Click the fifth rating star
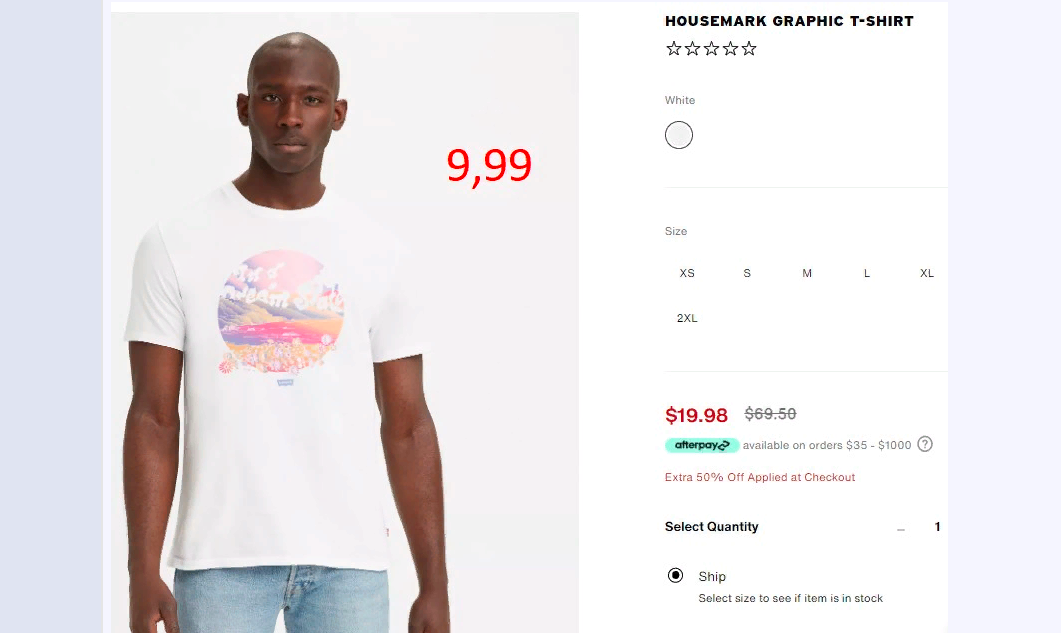1061x633 pixels. pyautogui.click(x=748, y=49)
